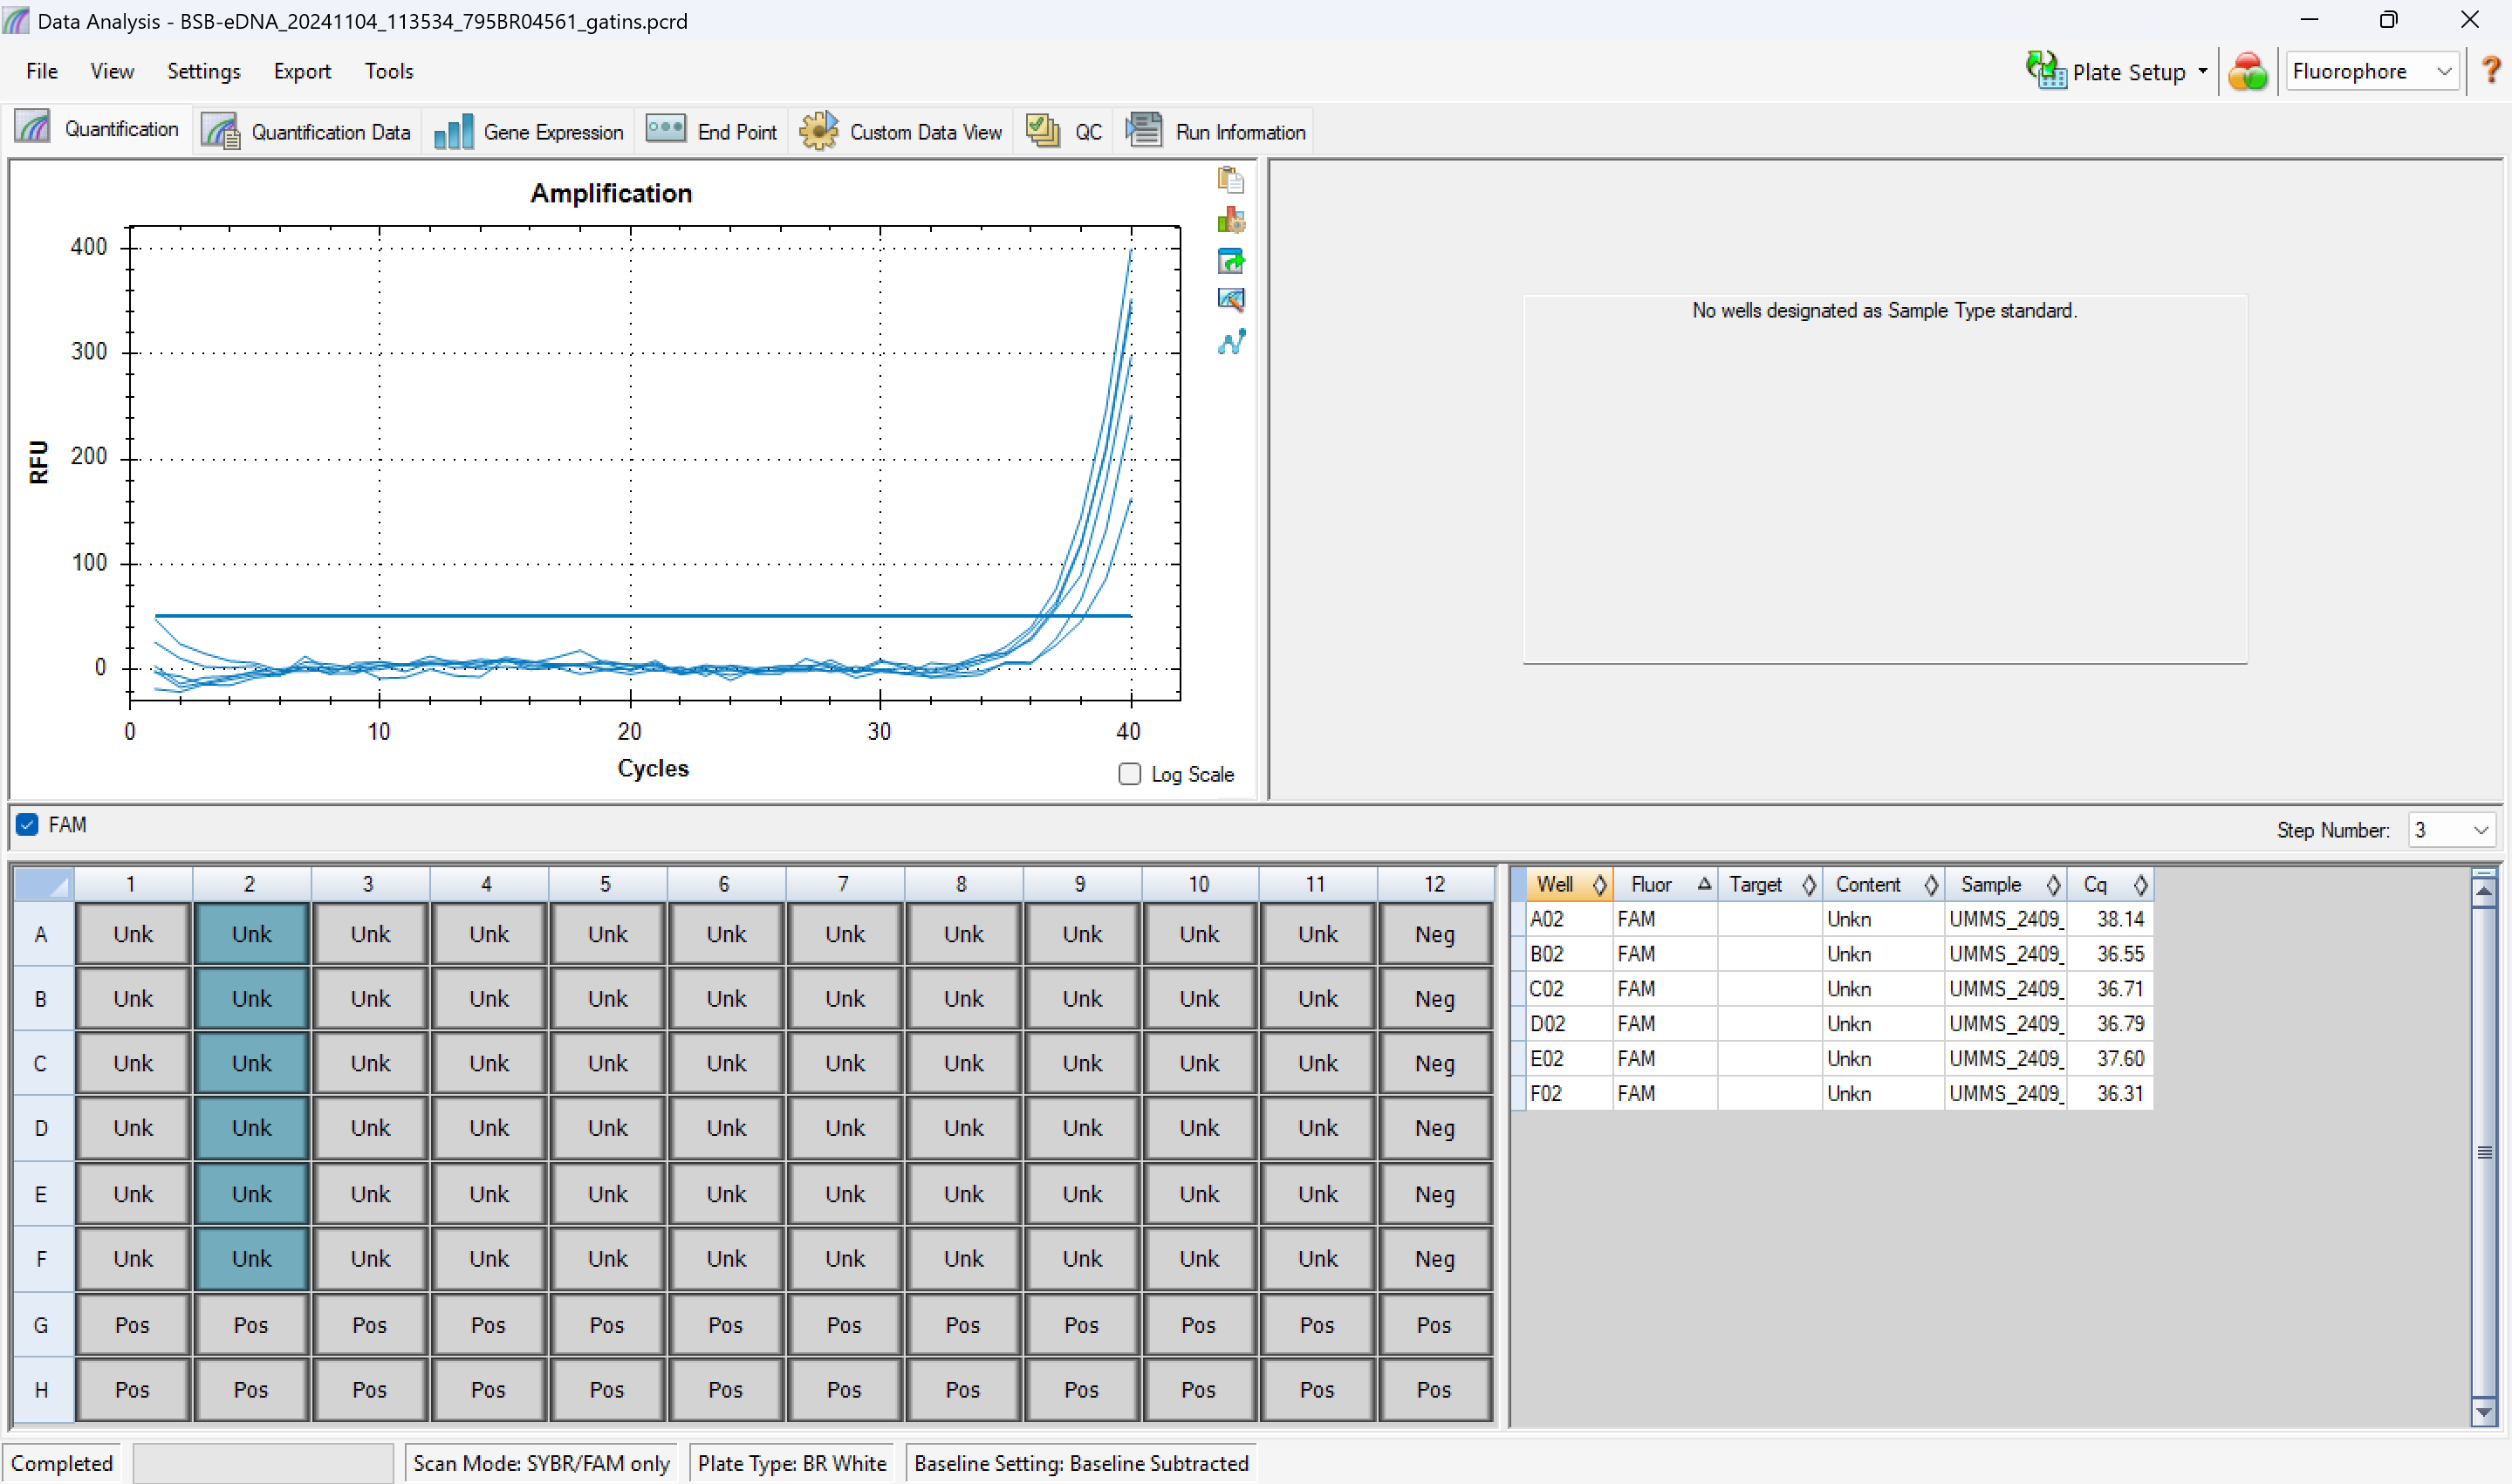
Task: Select well D9 on the plate
Action: [1082, 1128]
